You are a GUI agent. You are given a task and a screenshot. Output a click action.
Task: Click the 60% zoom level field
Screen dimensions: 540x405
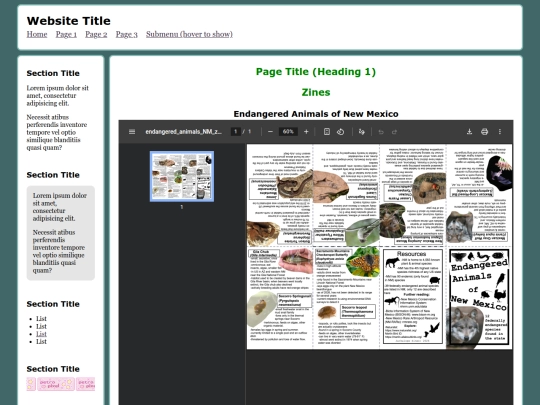click(288, 132)
